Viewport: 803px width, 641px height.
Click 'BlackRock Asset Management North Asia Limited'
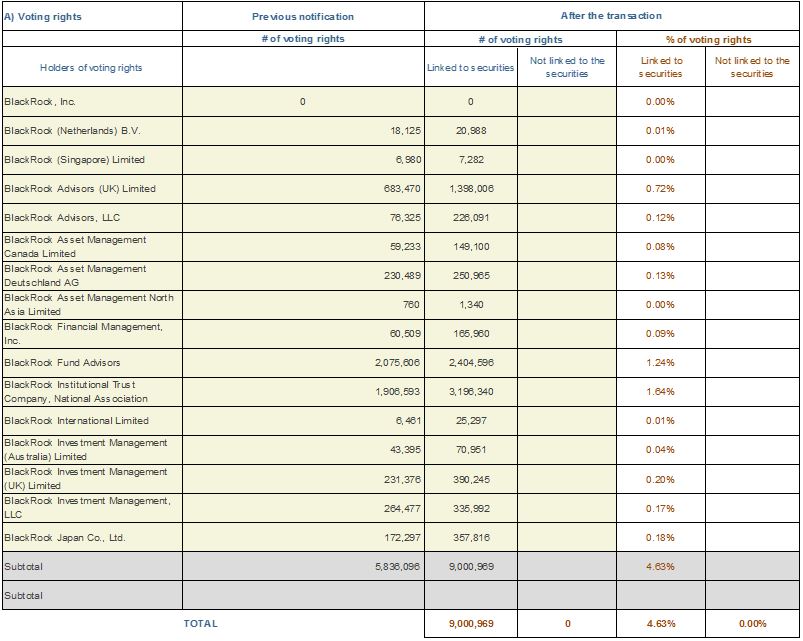click(89, 305)
